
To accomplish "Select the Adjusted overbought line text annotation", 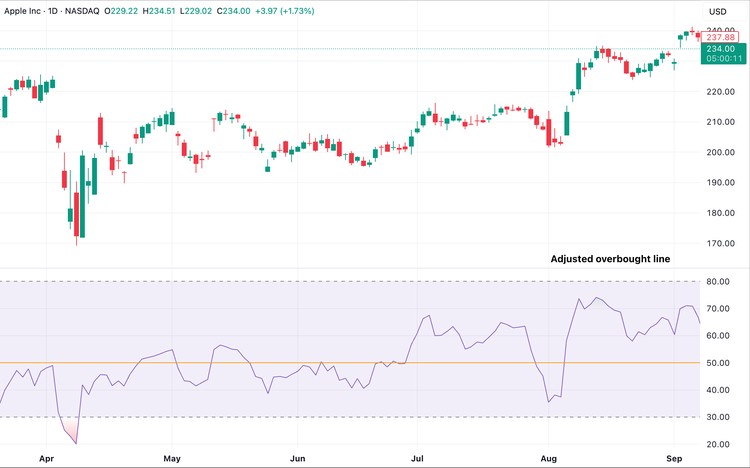I will 610,259.
